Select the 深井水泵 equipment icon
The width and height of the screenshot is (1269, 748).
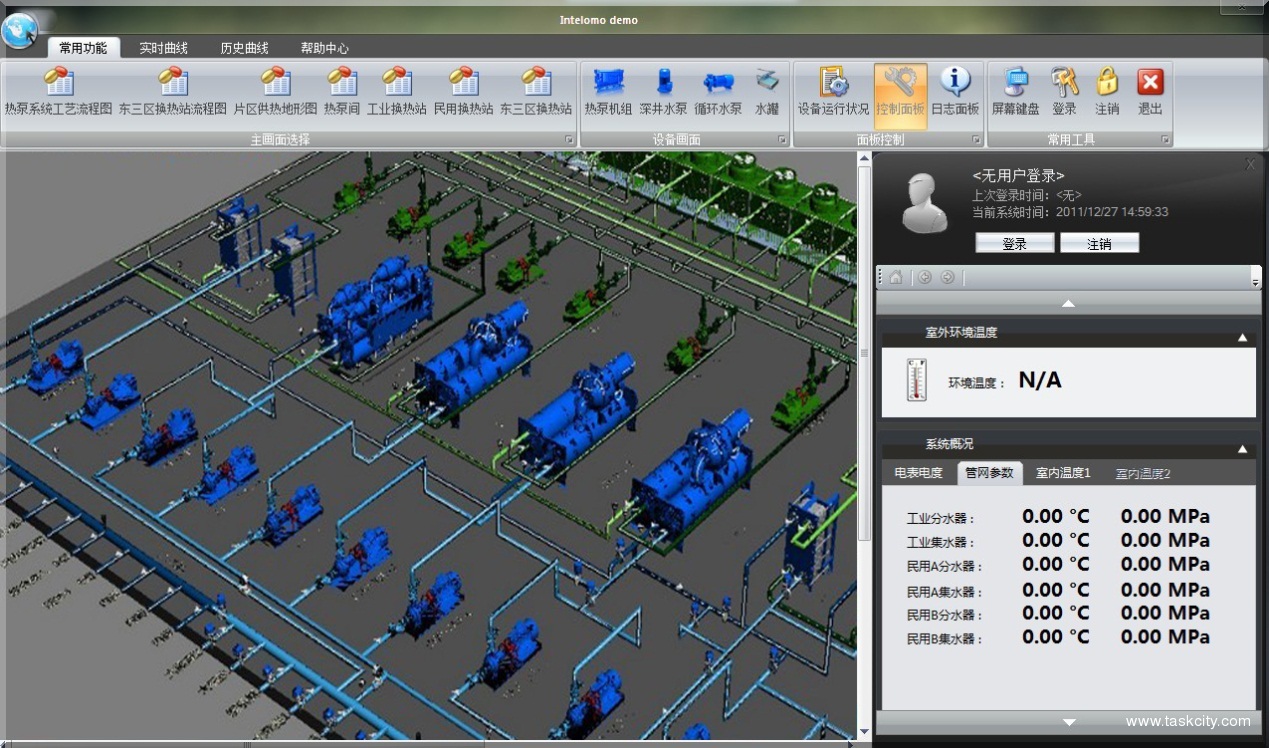click(x=664, y=92)
